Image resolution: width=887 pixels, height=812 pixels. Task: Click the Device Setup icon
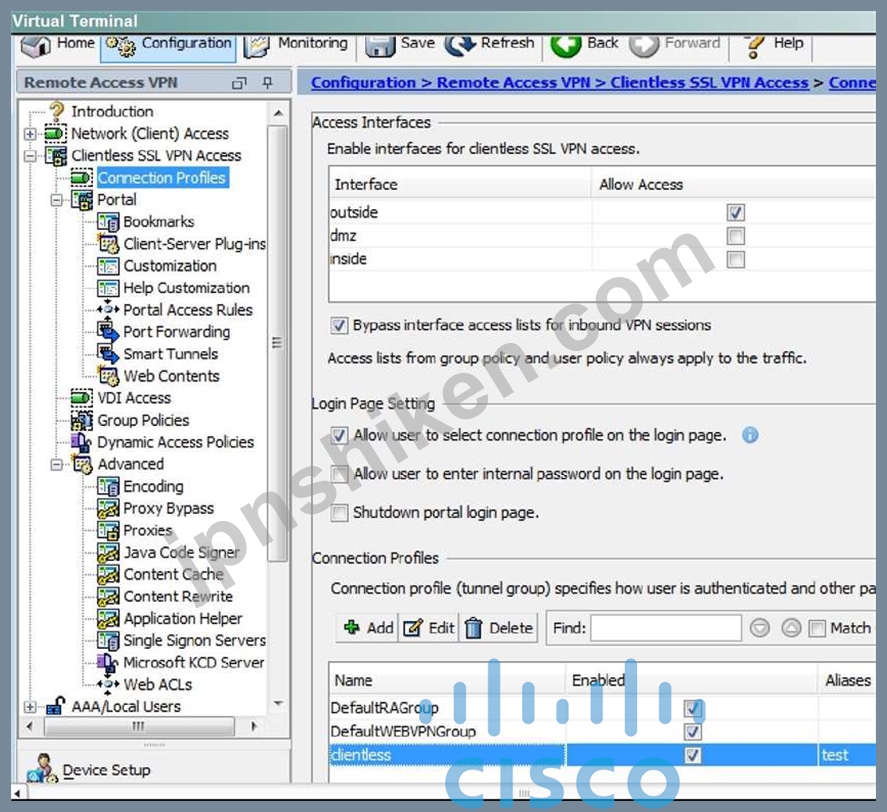tap(42, 769)
